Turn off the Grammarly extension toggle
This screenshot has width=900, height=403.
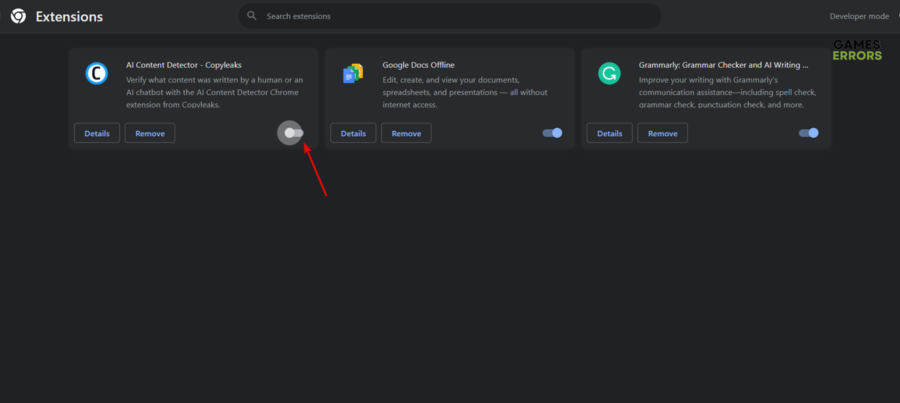(x=808, y=133)
